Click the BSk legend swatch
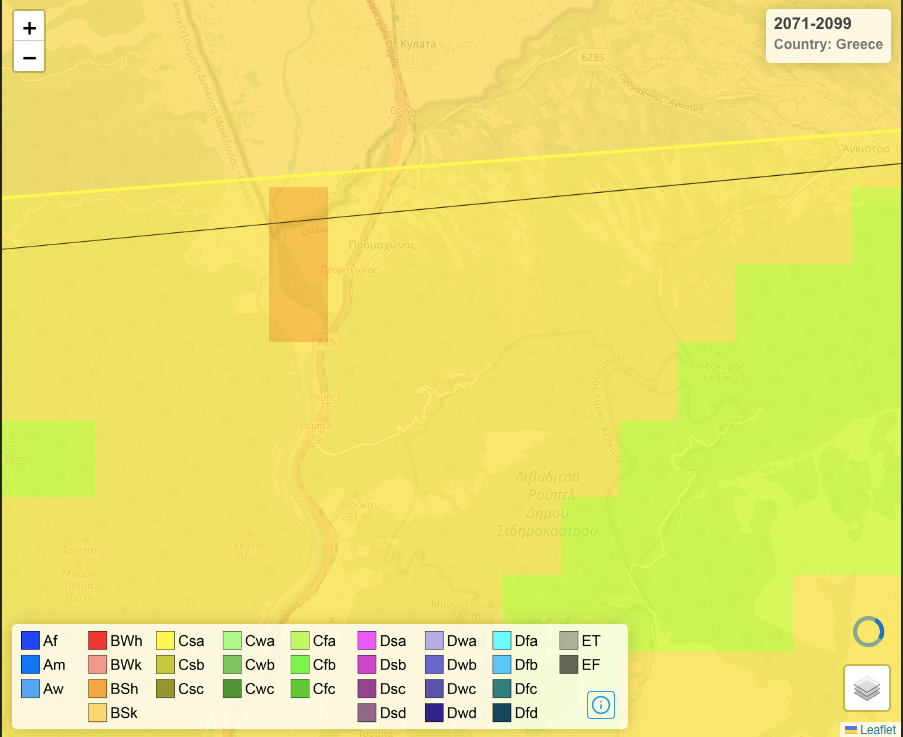The width and height of the screenshot is (903, 737). click(x=97, y=713)
